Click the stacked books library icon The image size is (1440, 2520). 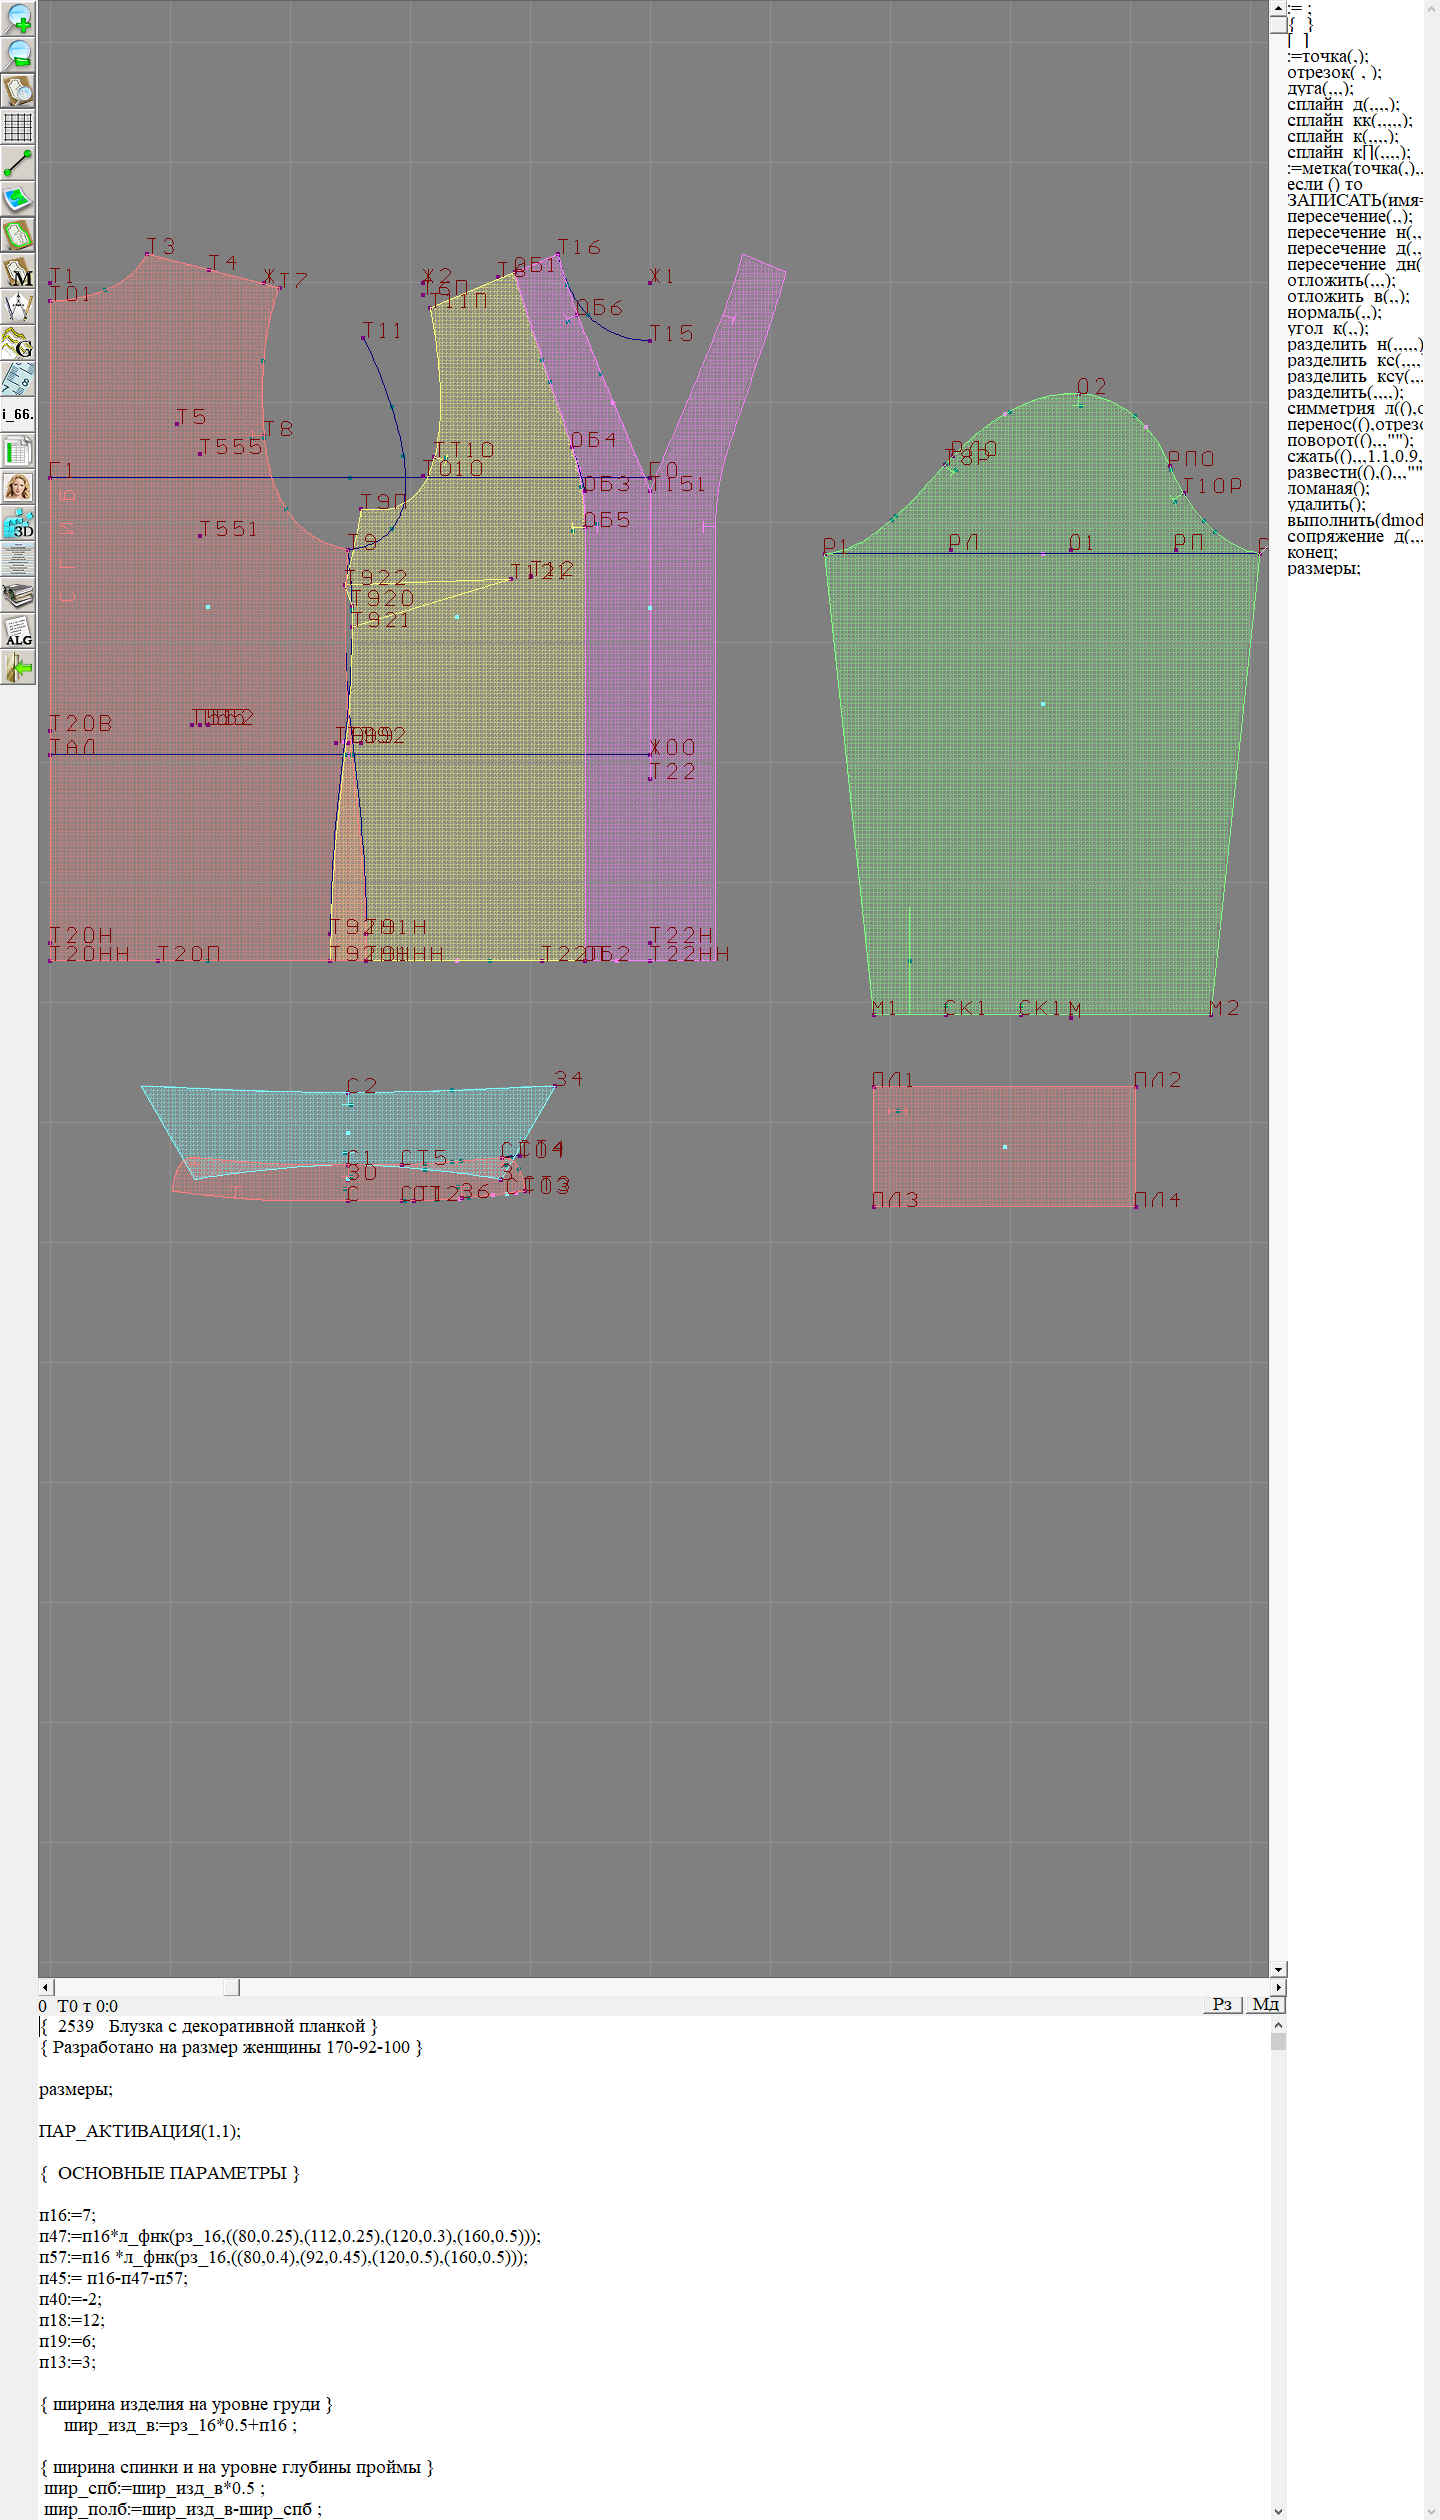coord(18,596)
